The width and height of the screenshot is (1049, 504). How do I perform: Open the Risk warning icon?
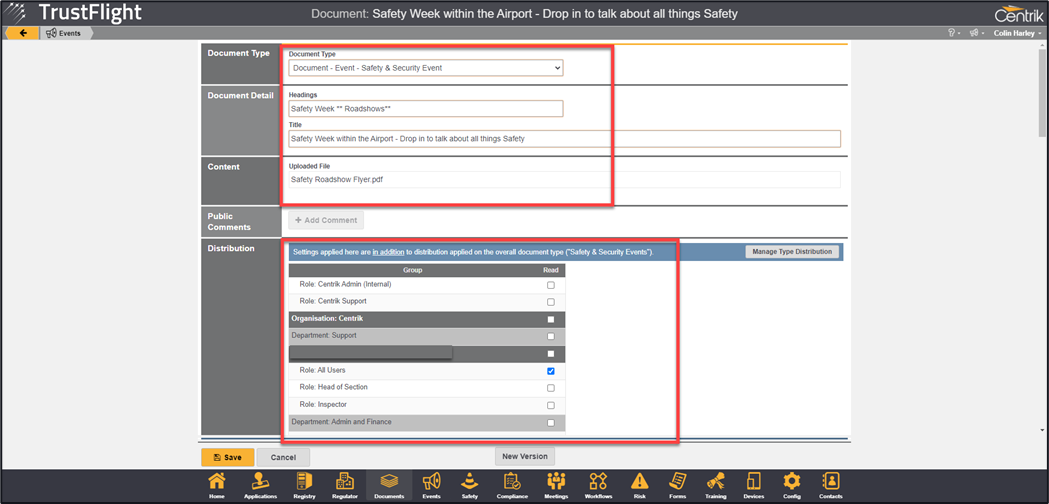pos(639,484)
